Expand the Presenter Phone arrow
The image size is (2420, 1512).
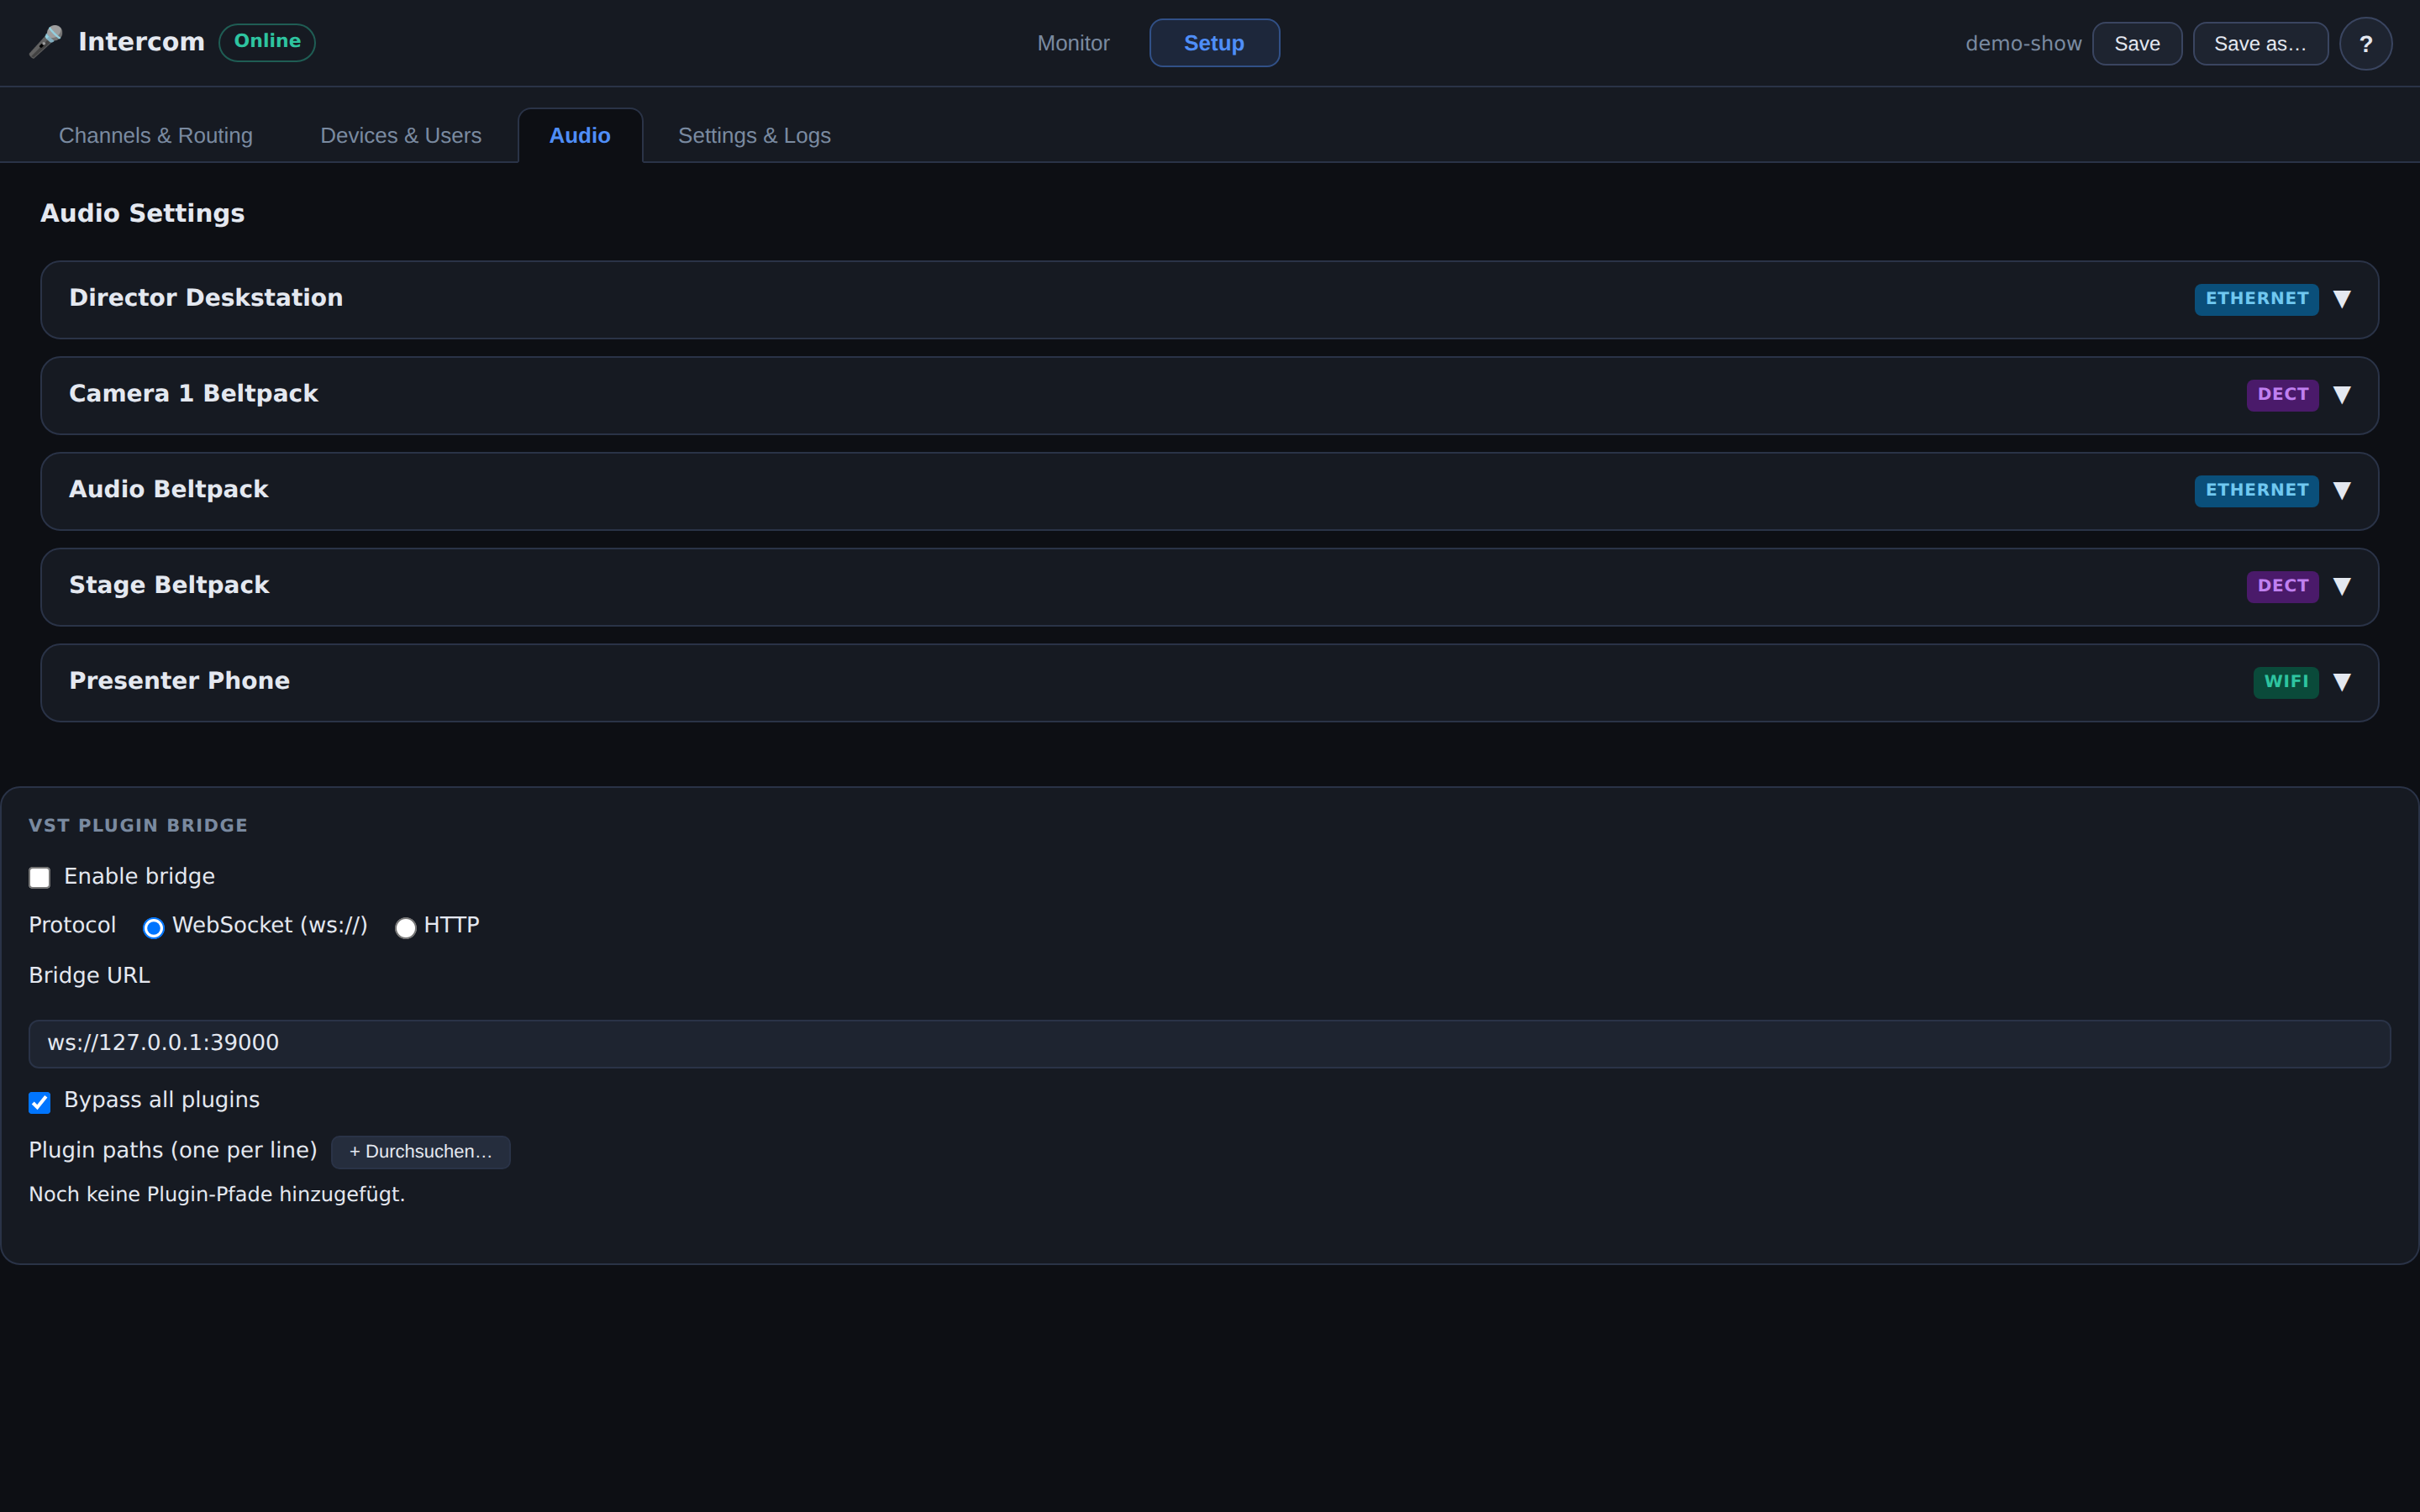coord(2341,682)
